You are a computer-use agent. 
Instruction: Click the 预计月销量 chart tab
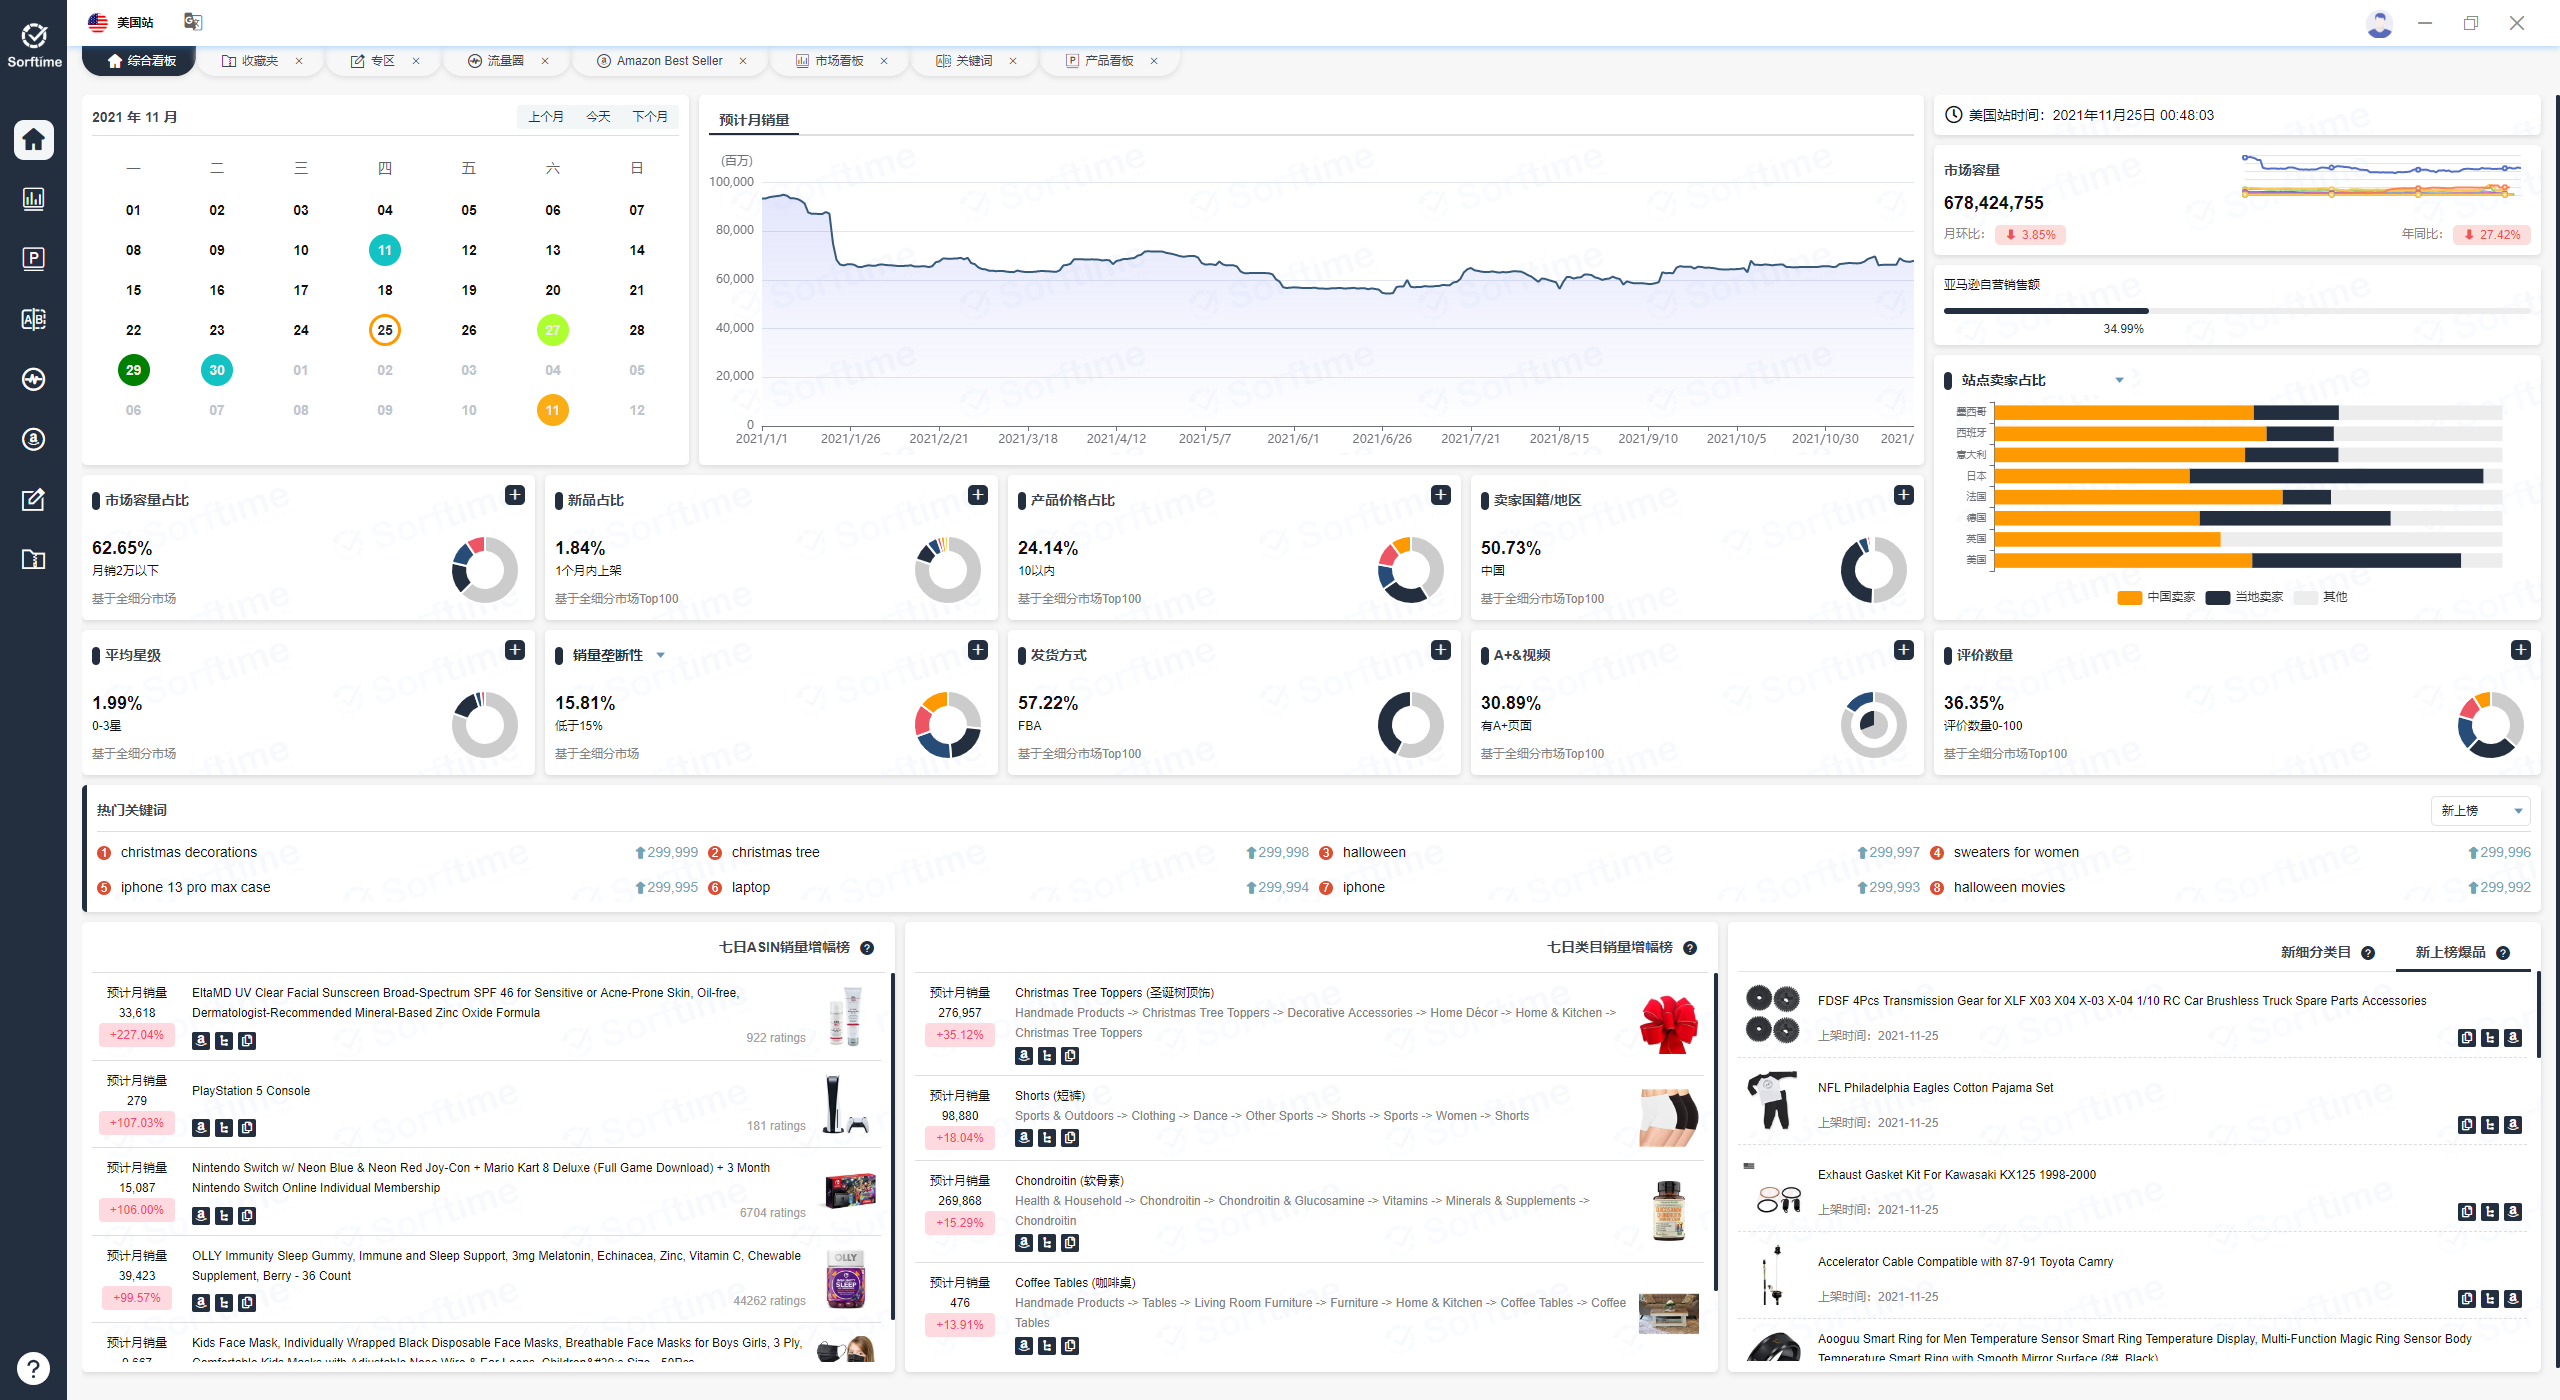[x=754, y=120]
